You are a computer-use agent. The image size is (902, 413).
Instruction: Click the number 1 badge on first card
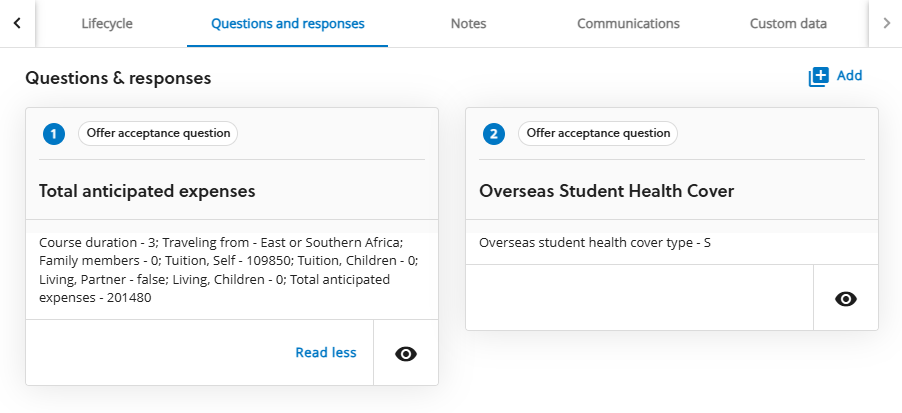(54, 134)
